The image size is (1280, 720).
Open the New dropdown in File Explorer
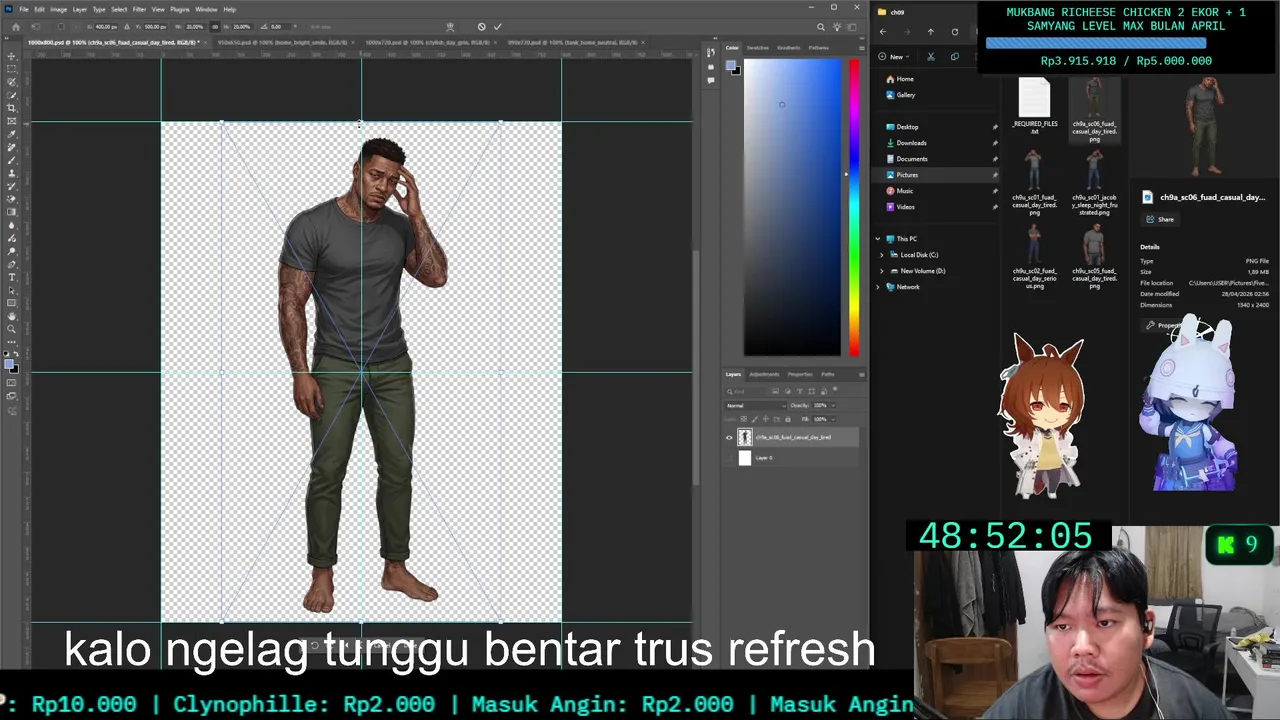point(895,56)
